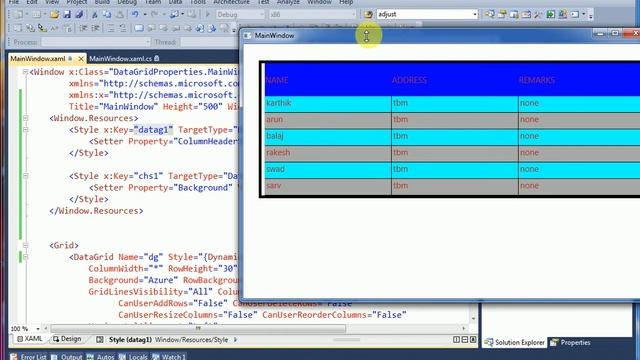The height and width of the screenshot is (360, 640).
Task: Open the Thread combo box
Action: point(209,42)
